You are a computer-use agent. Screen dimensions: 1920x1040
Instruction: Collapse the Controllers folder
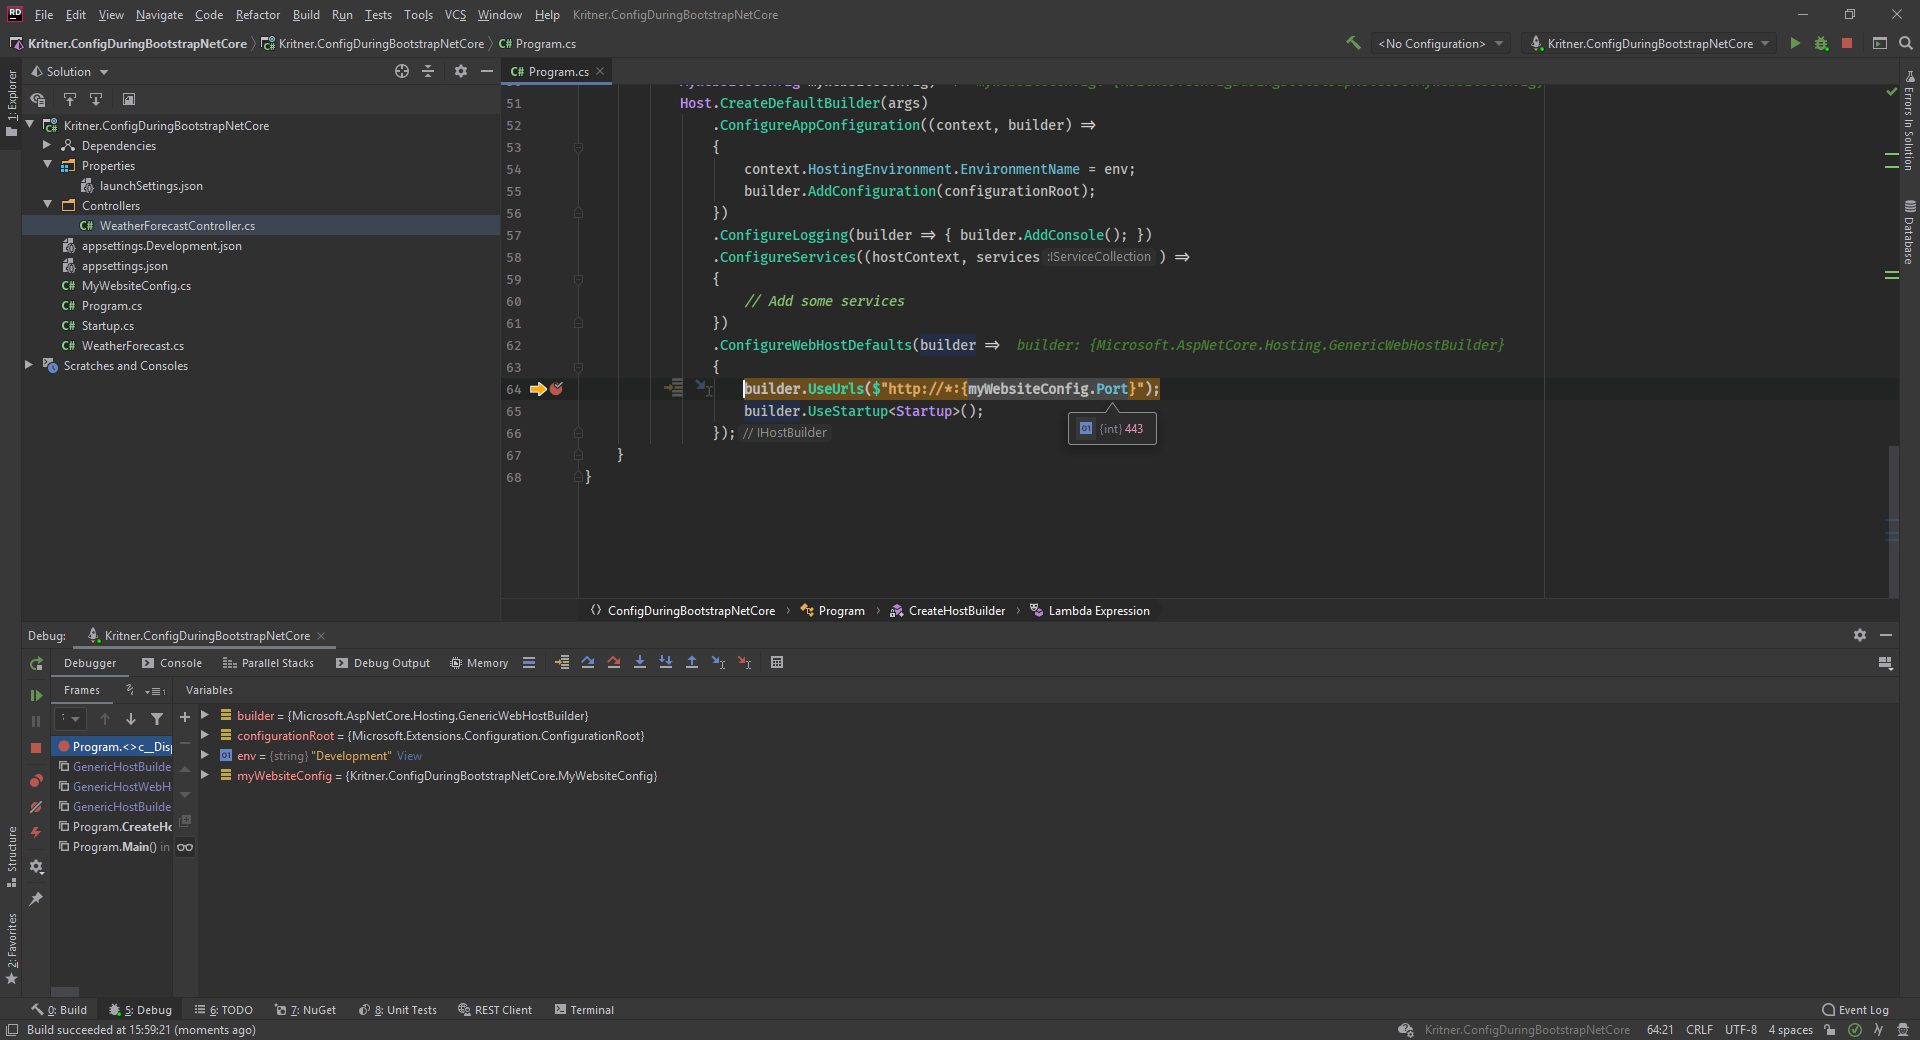pos(48,204)
